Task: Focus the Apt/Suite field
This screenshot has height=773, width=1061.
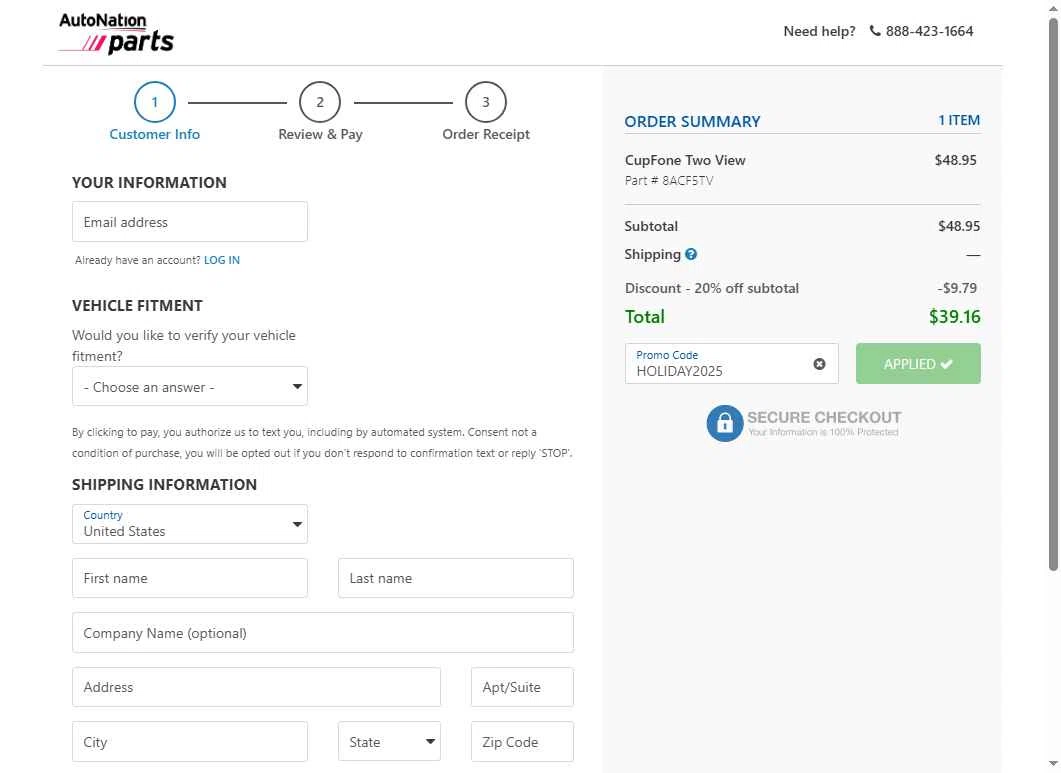Action: [x=522, y=687]
